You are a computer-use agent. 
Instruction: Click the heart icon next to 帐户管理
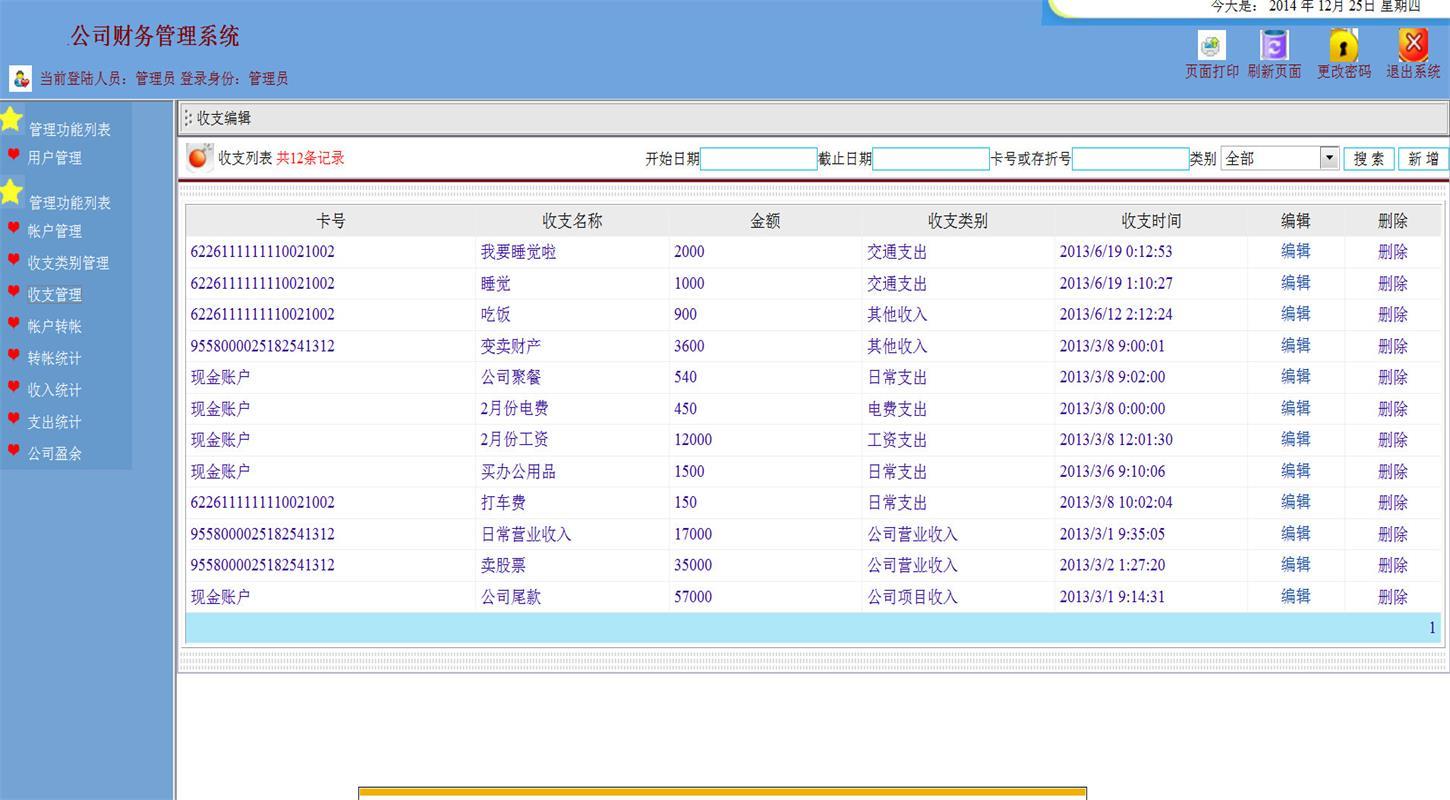[14, 228]
